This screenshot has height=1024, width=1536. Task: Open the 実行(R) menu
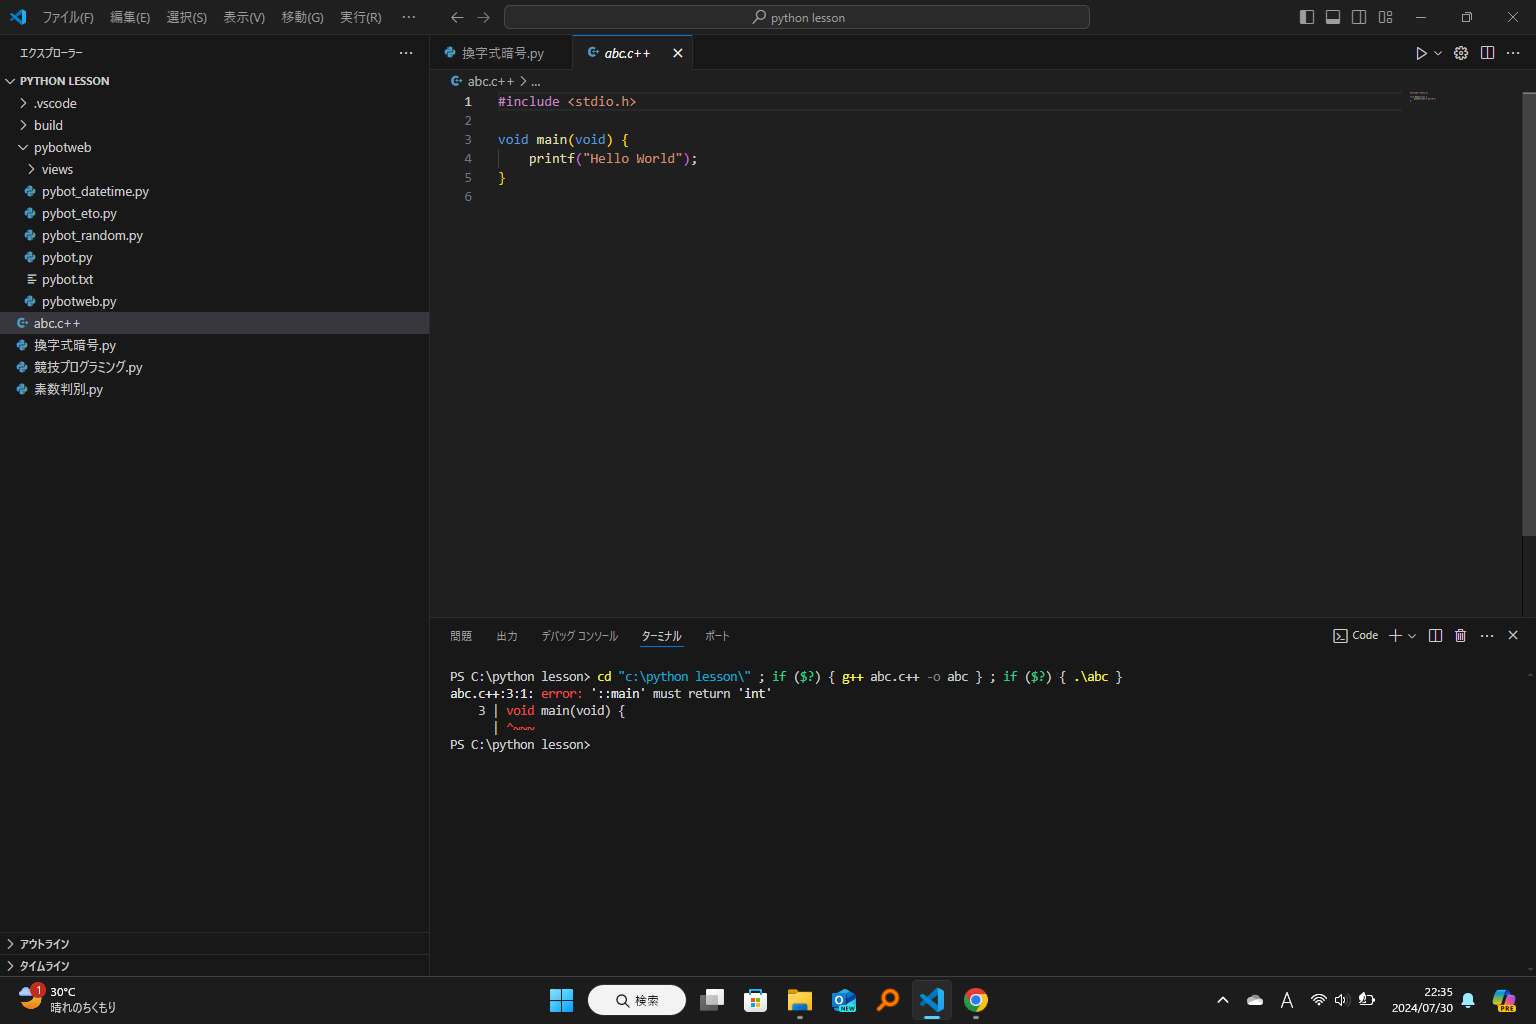pyautogui.click(x=360, y=17)
